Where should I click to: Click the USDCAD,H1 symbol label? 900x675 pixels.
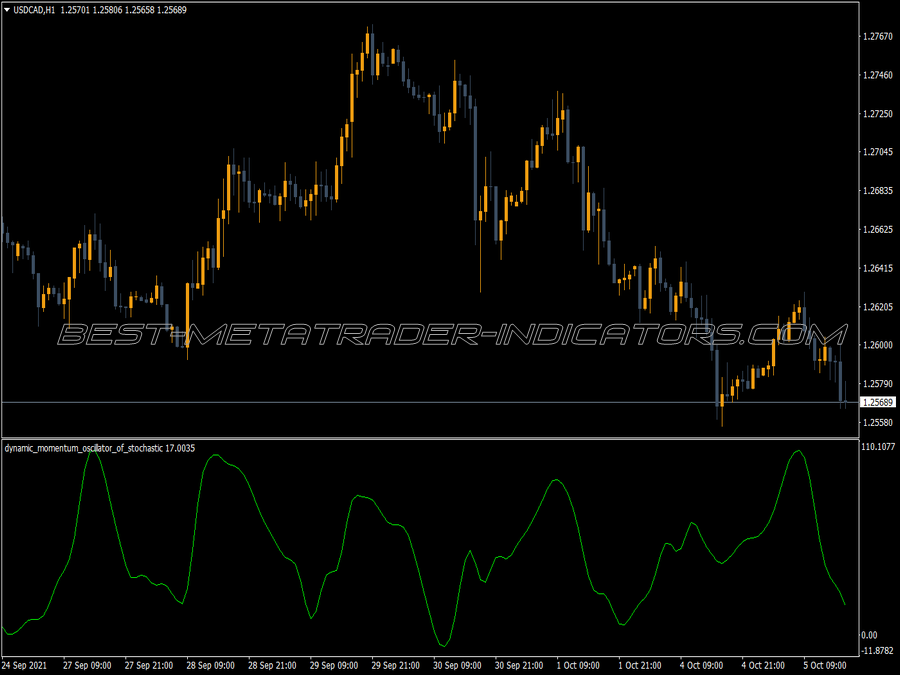34,10
